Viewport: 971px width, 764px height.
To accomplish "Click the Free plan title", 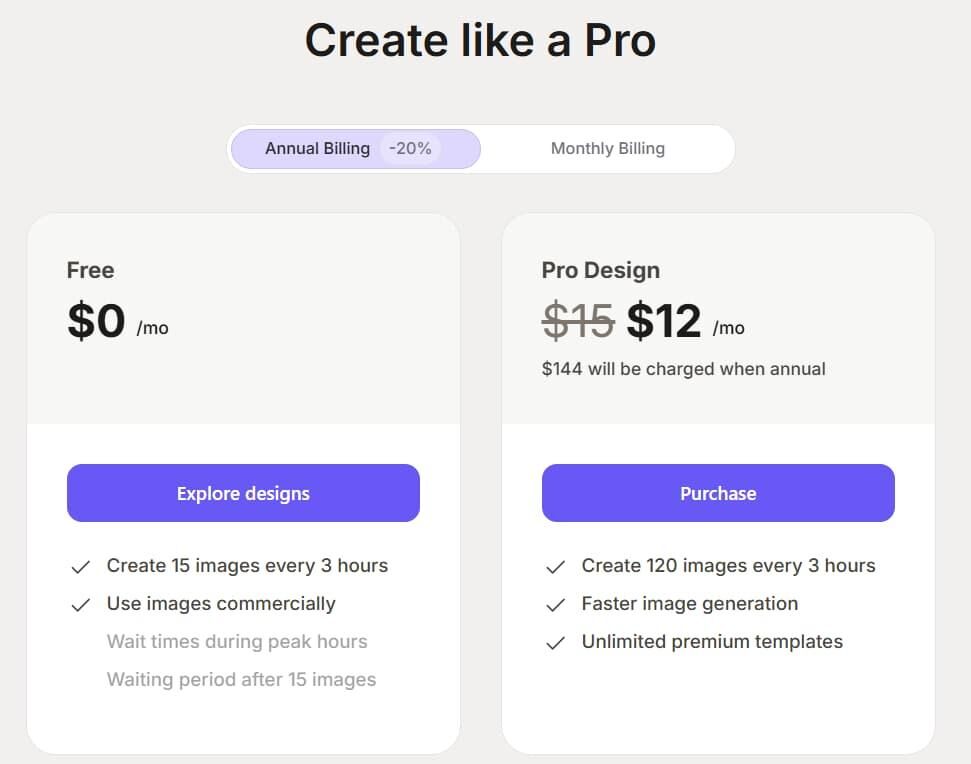I will [91, 270].
